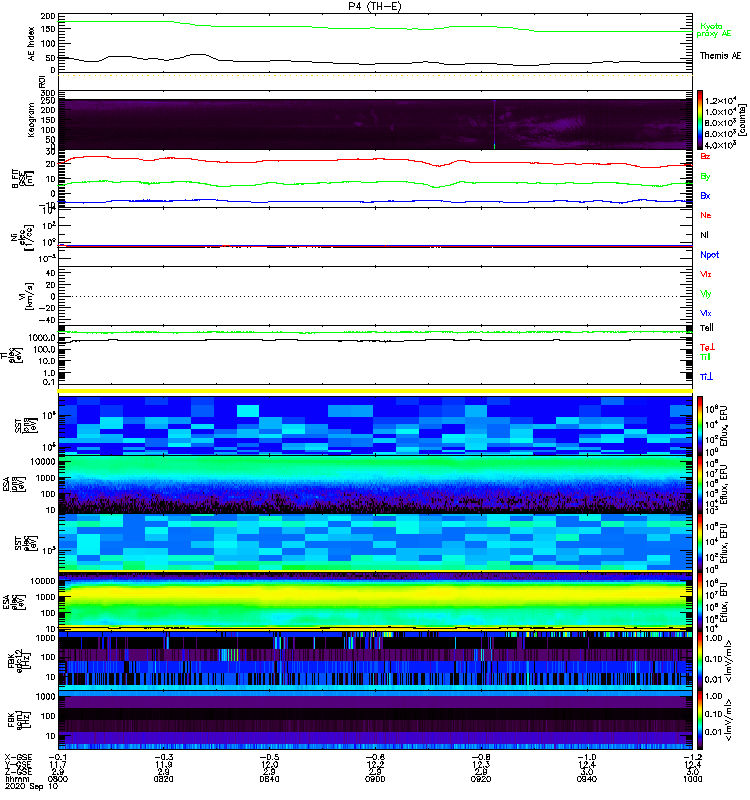
Task: Click the SST ions spectrogram panel
Action: pos(375,425)
